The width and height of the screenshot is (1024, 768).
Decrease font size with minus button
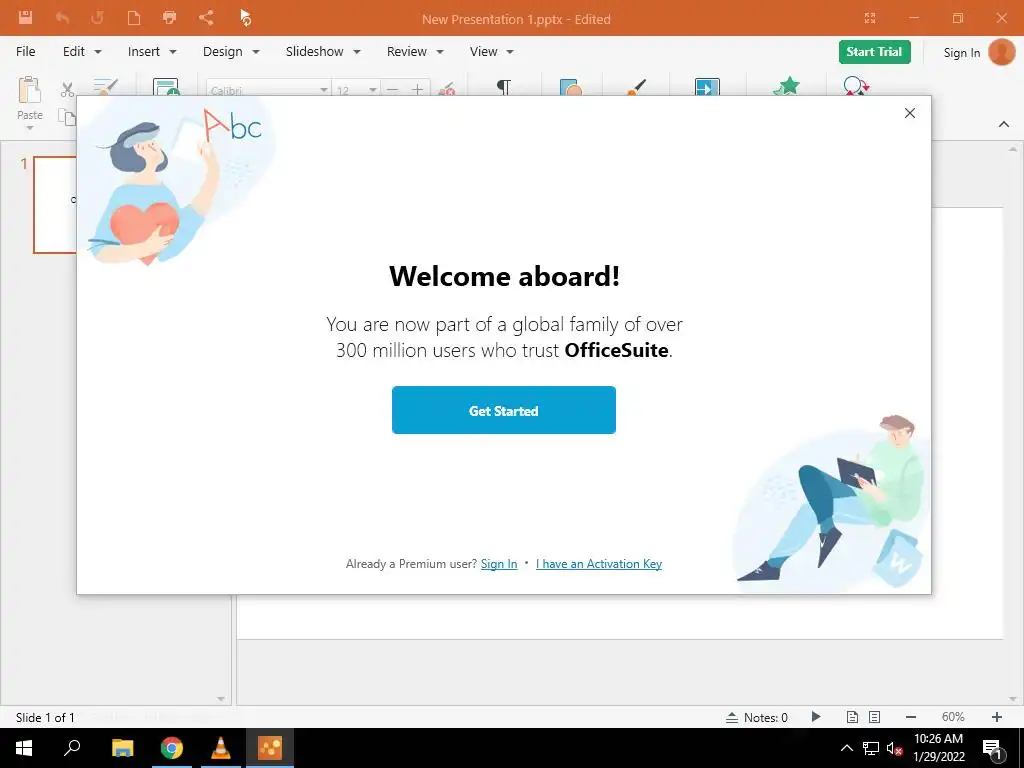(392, 89)
